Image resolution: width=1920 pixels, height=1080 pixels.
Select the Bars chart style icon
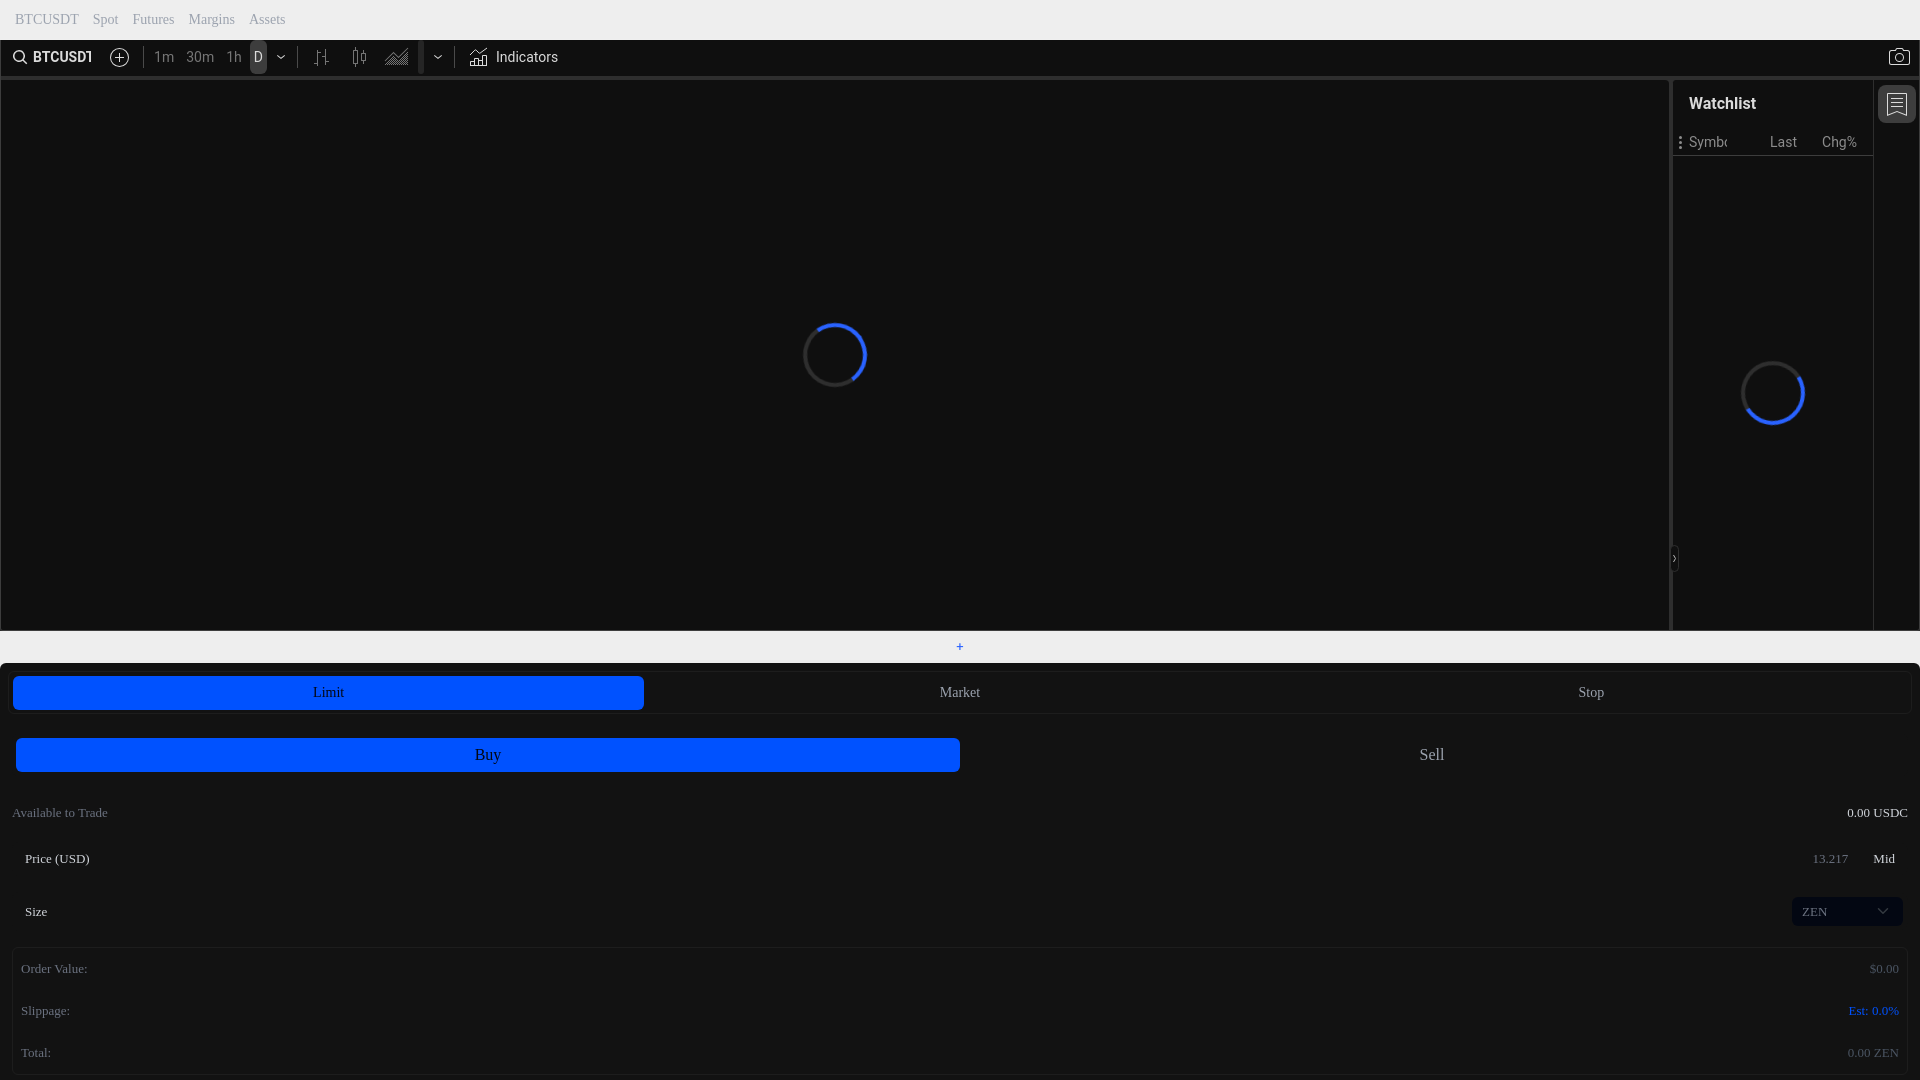coord(321,57)
